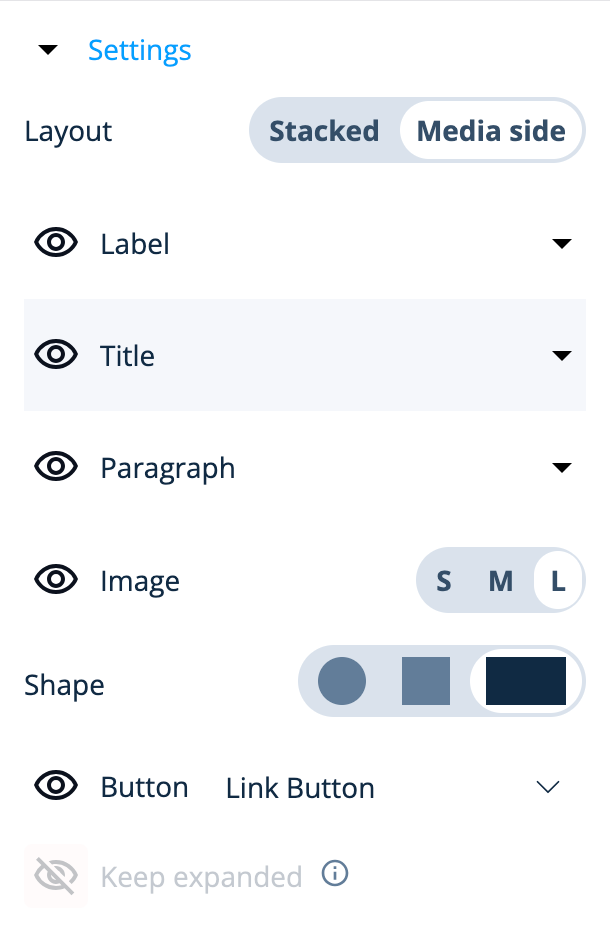Viewport: 610px width, 930px height.
Task: Toggle Label visibility eye icon
Action: (56, 243)
